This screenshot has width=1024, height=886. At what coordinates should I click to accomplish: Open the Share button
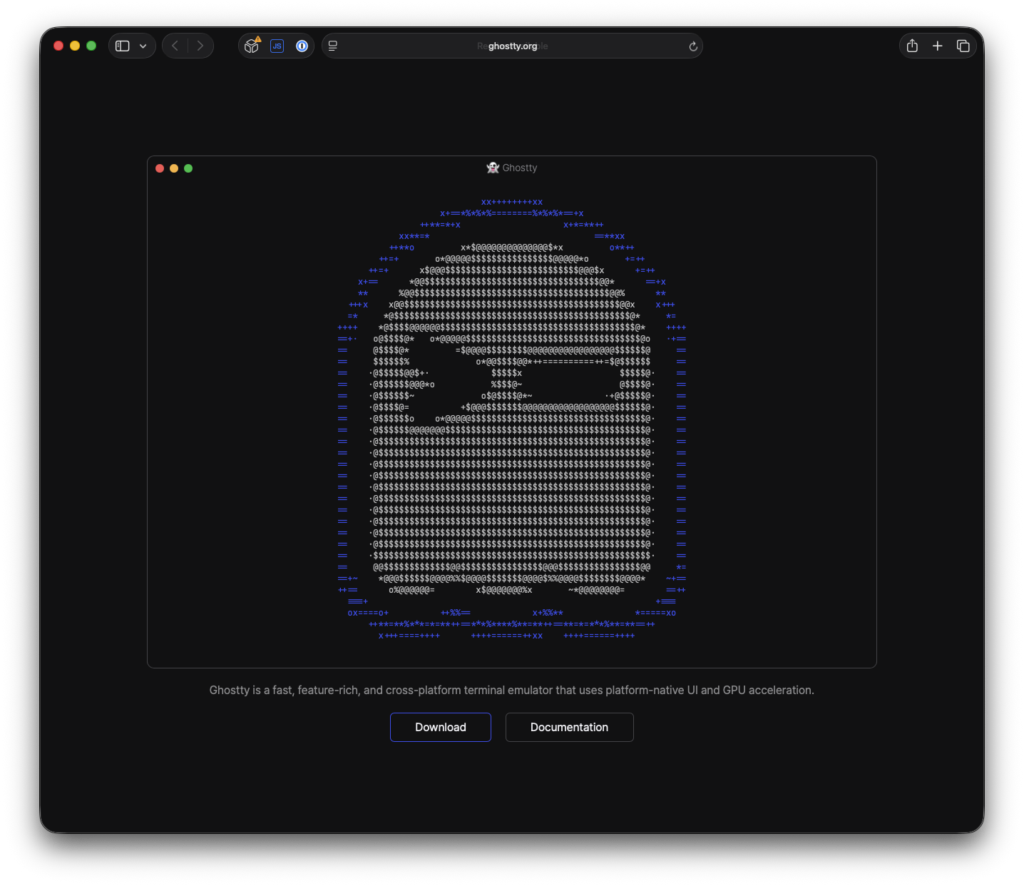912,46
